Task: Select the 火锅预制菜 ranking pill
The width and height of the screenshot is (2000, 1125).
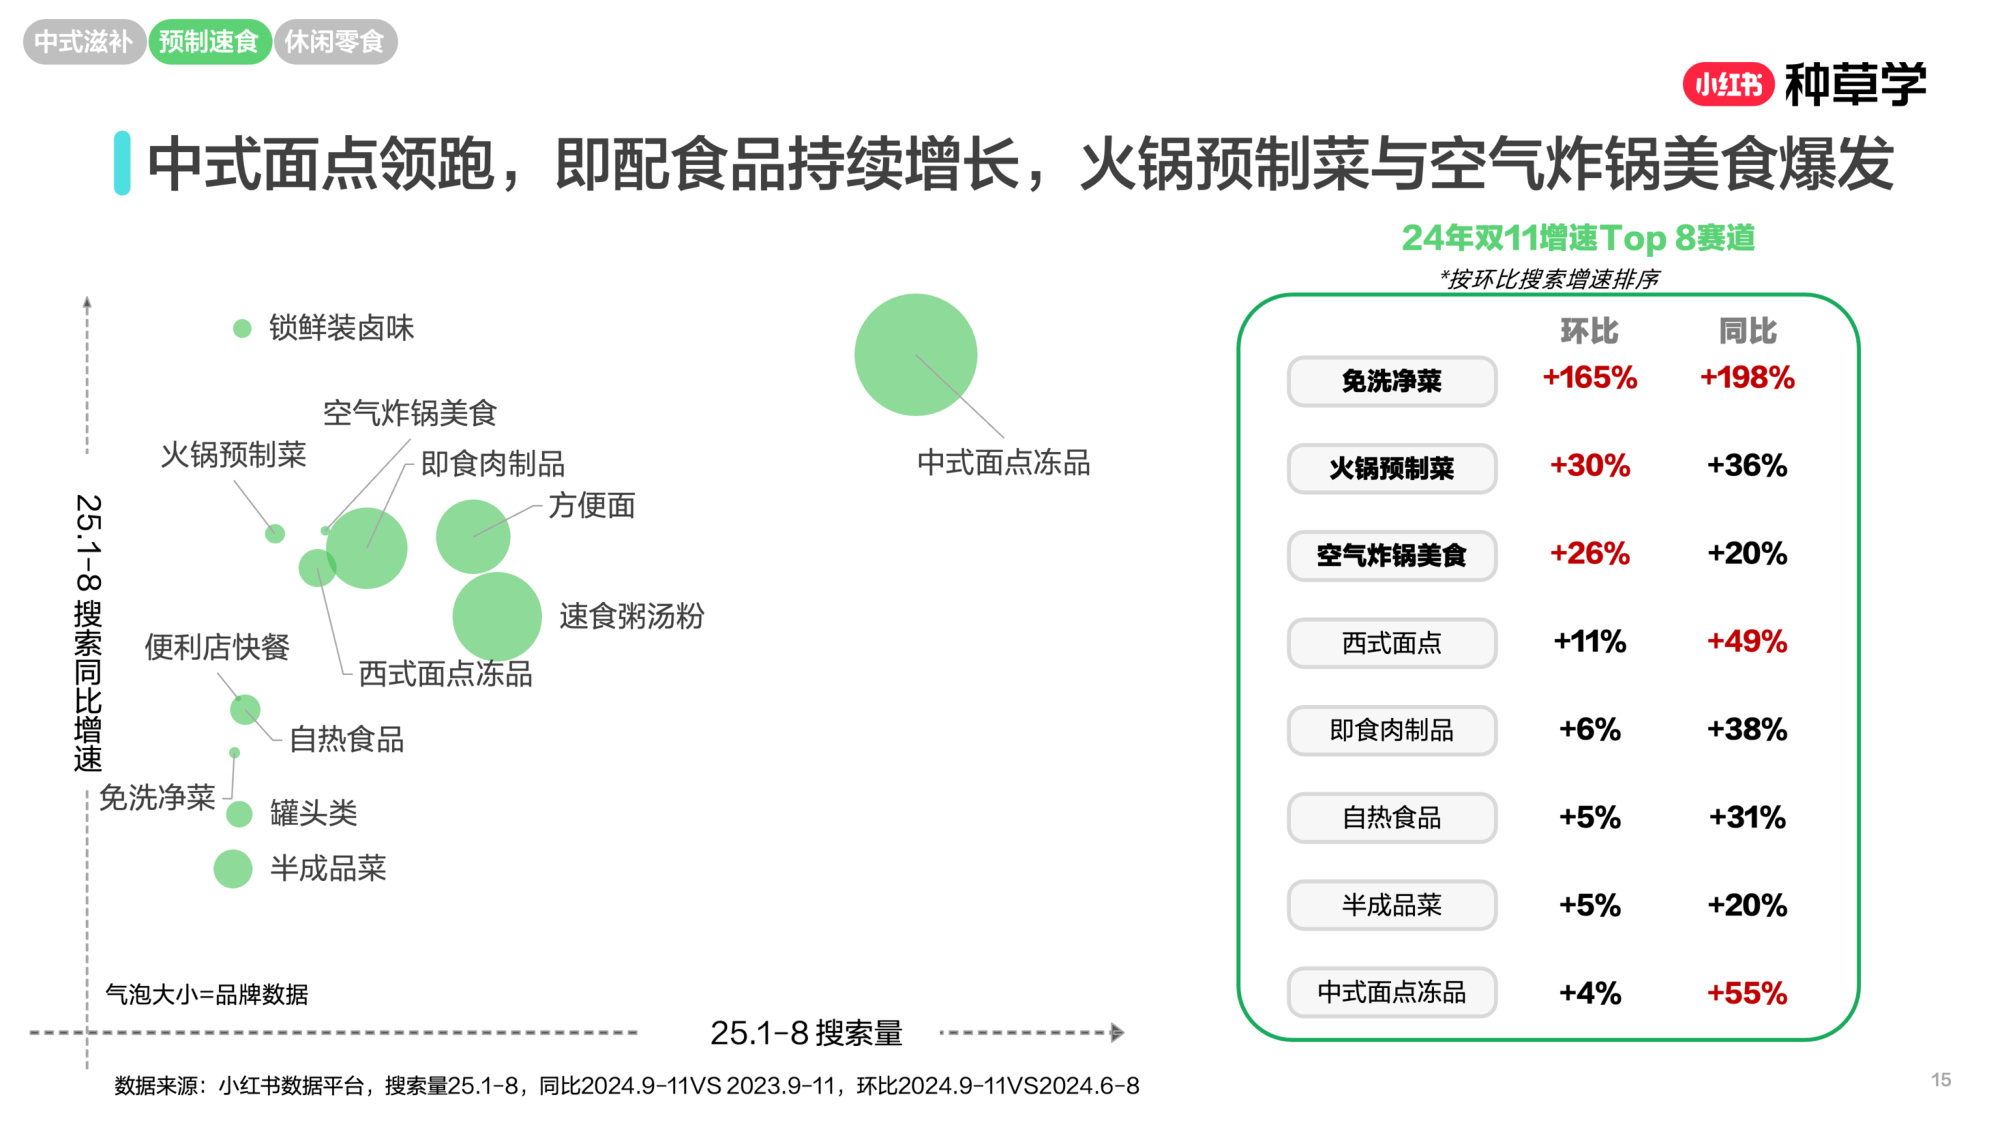Action: point(1392,468)
